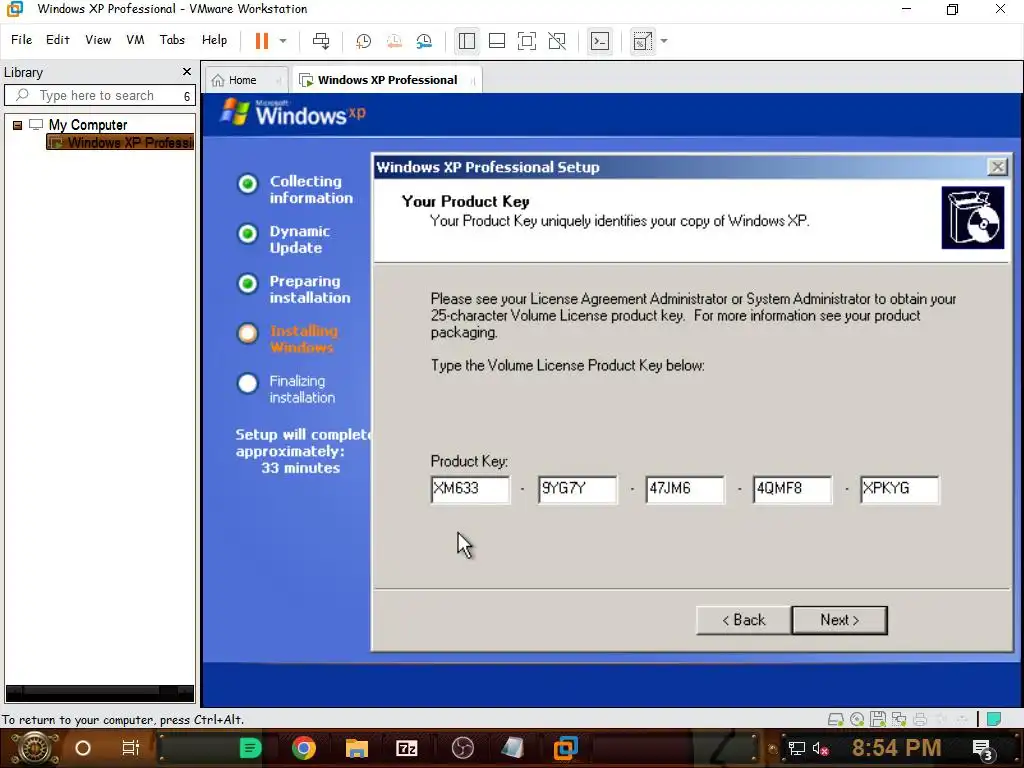This screenshot has height=768, width=1024.
Task: Open the console view terminal icon
Action: pos(600,41)
